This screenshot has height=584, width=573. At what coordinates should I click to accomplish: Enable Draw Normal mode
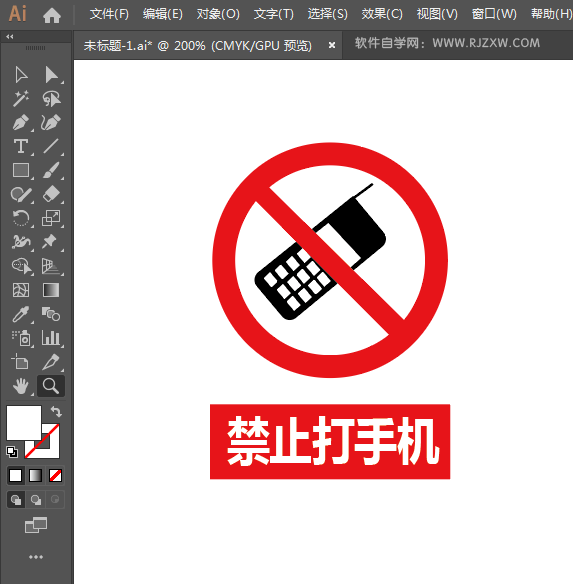16,499
